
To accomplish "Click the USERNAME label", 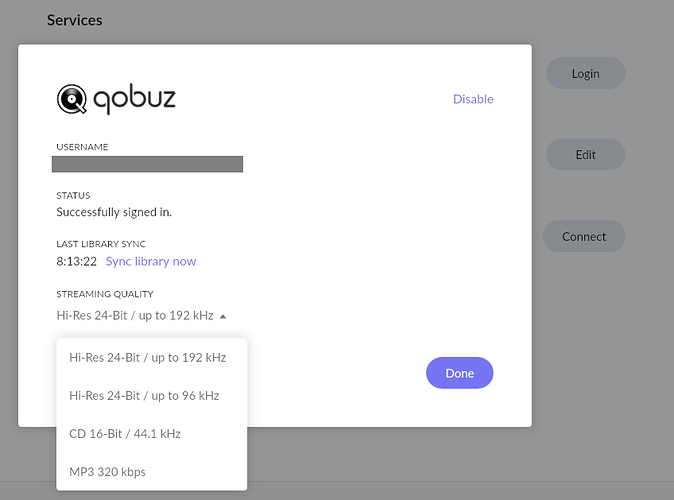I will [82, 147].
